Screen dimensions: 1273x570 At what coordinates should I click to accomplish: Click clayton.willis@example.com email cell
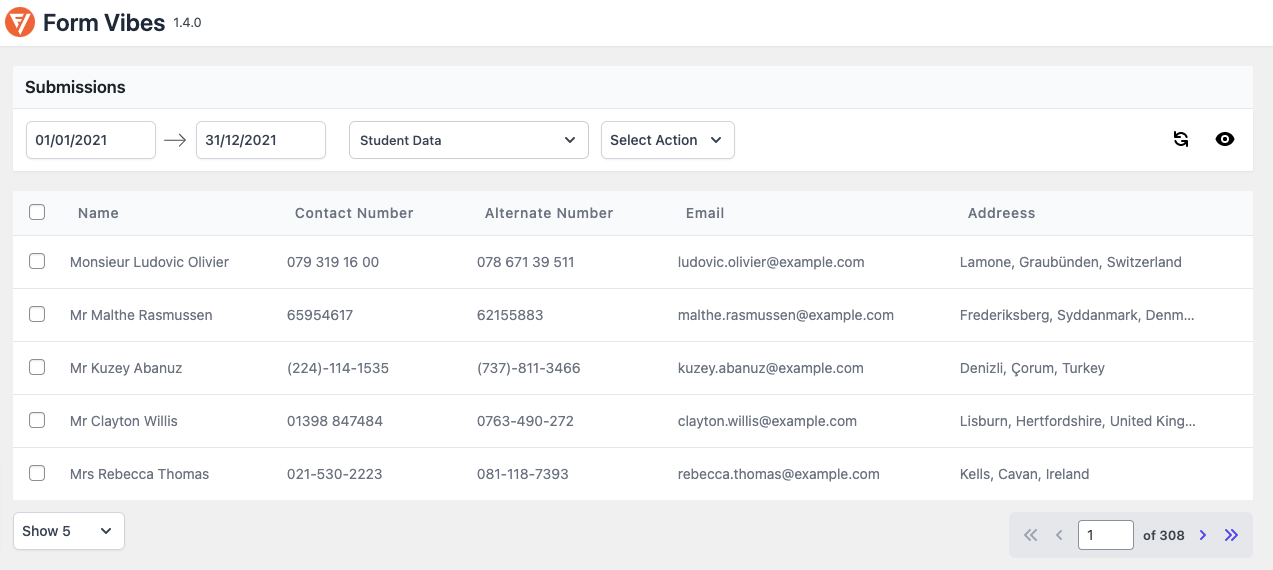tap(767, 421)
